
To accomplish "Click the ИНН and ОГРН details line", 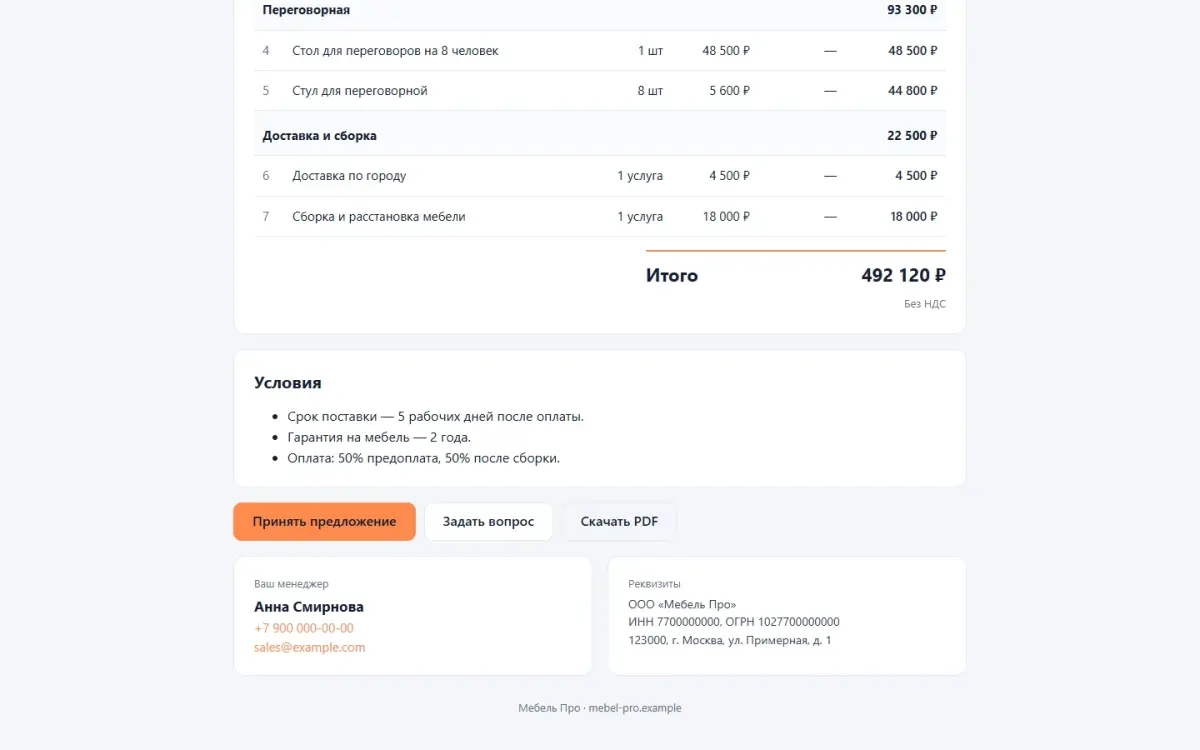I will [x=734, y=622].
